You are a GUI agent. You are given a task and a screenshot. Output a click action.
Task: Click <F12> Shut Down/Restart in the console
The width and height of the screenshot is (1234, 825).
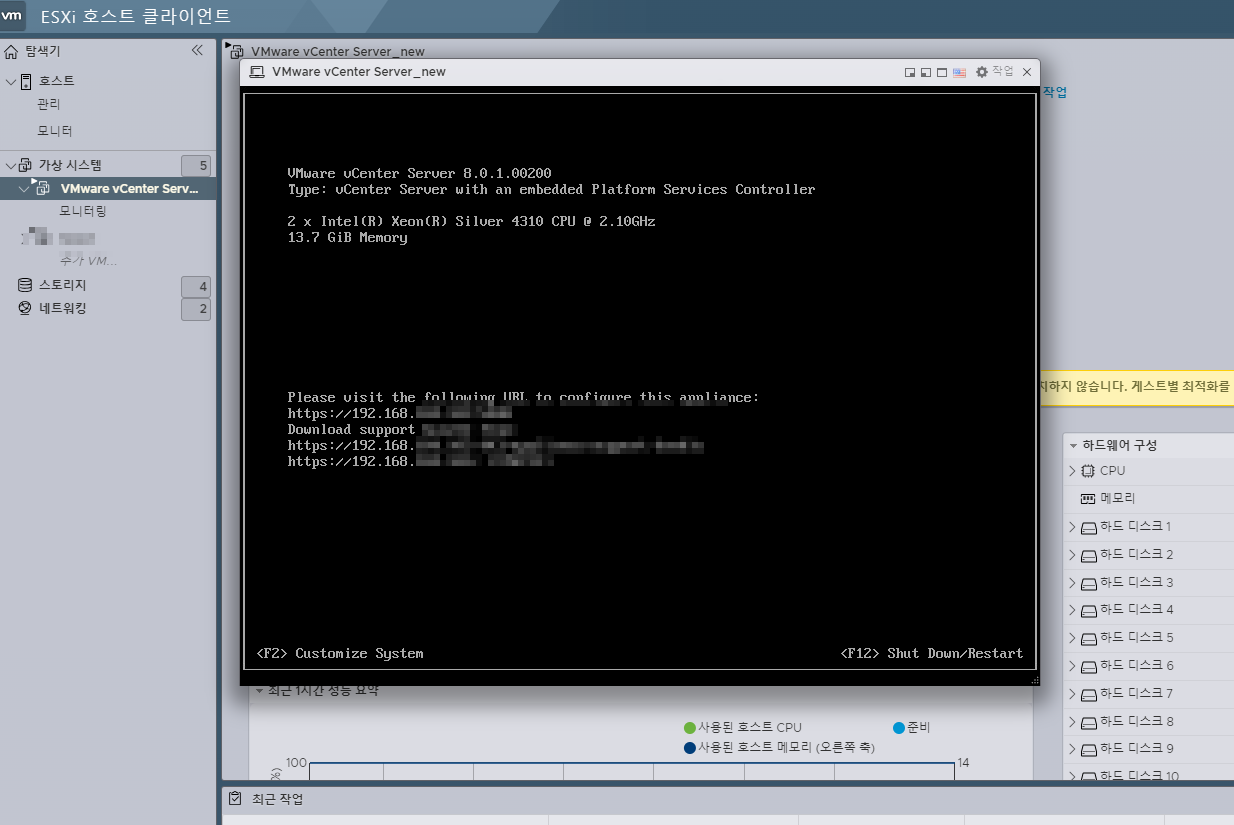(x=932, y=653)
